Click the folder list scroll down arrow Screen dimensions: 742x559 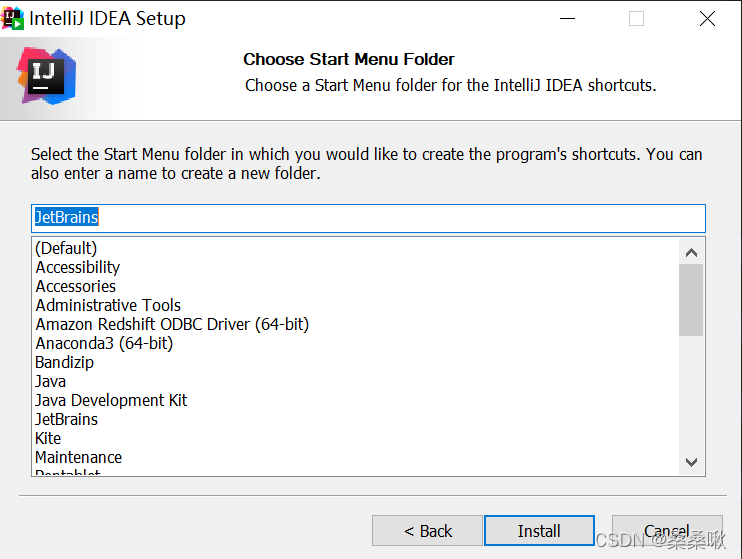click(x=691, y=462)
